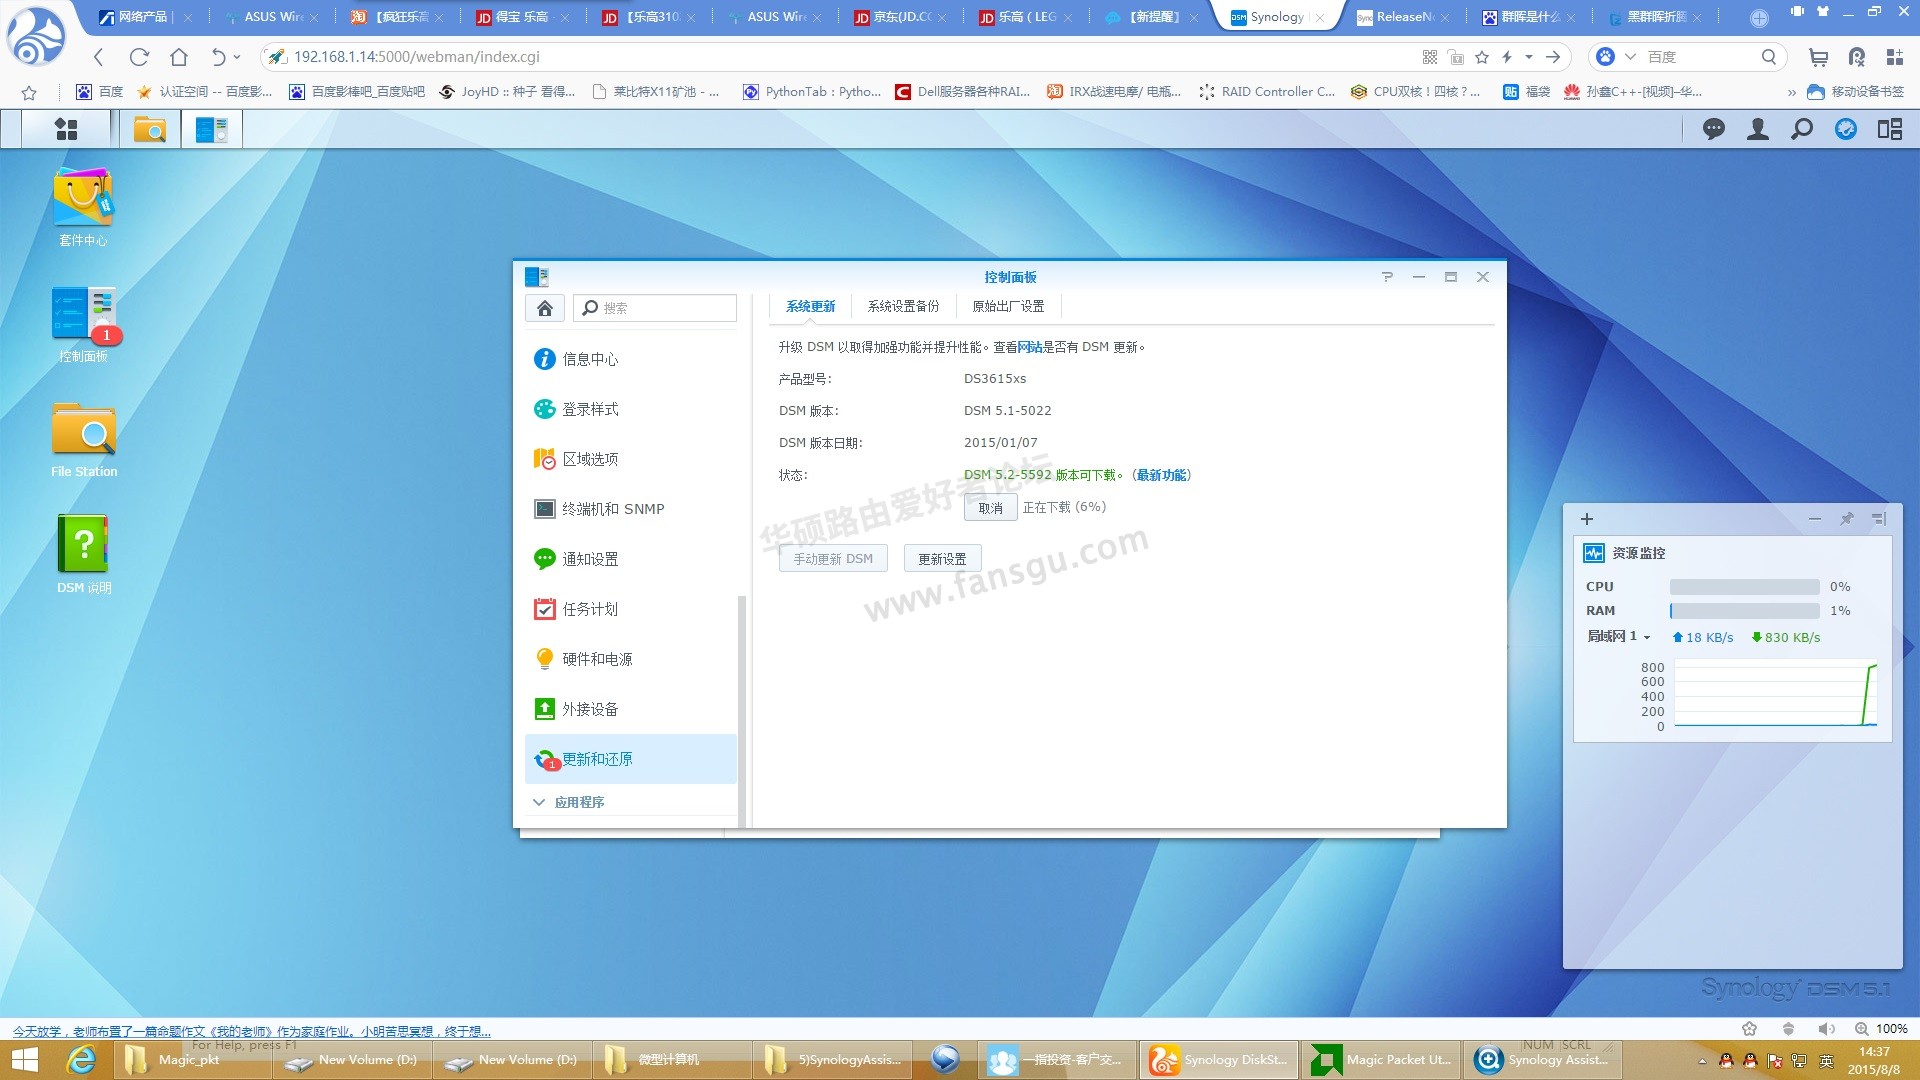
Task: Open the latest features link
Action: tap(1161, 475)
